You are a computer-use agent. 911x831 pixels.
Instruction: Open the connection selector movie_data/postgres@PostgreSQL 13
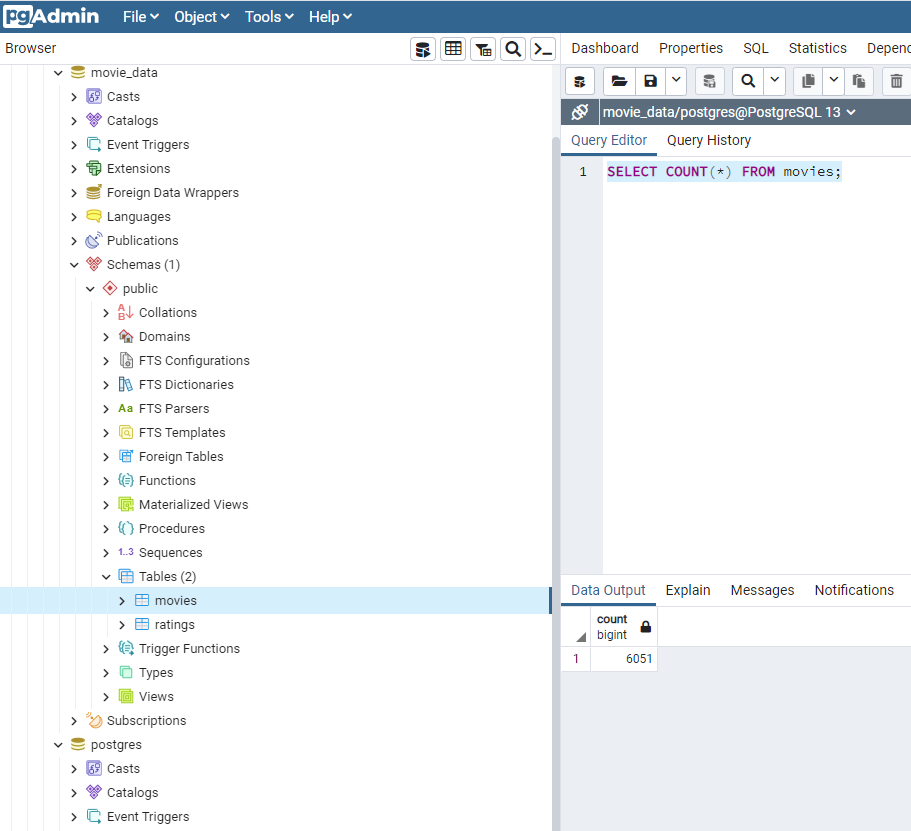(x=729, y=112)
